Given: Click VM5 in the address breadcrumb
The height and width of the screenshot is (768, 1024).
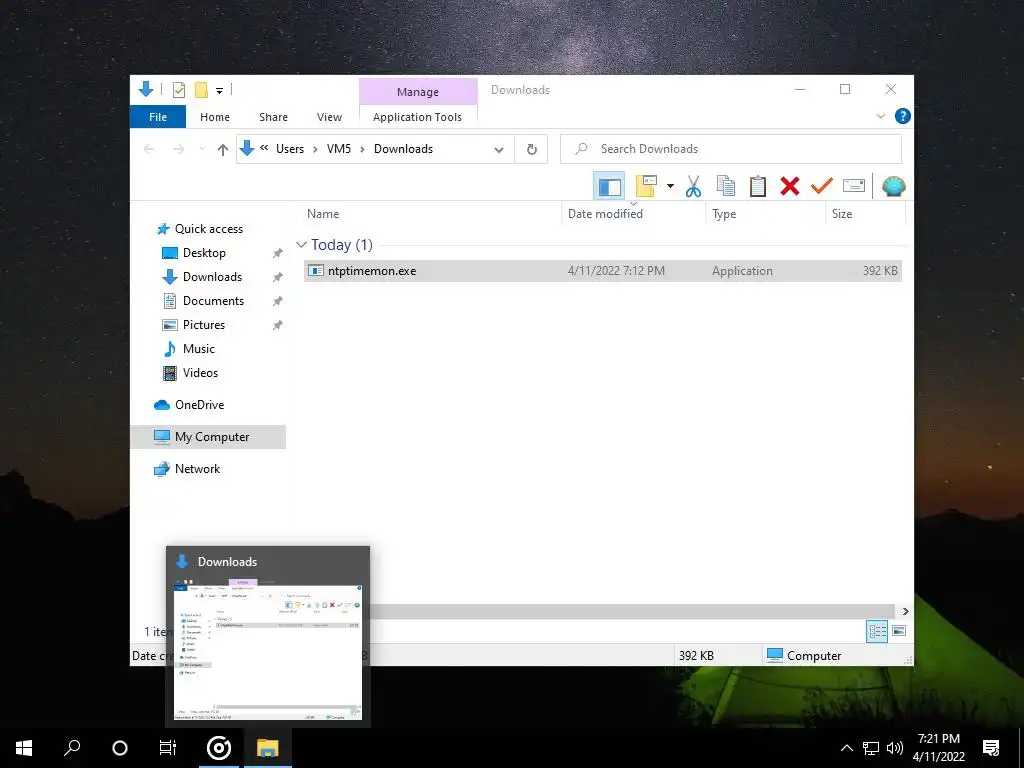Looking at the screenshot, I should [339, 149].
